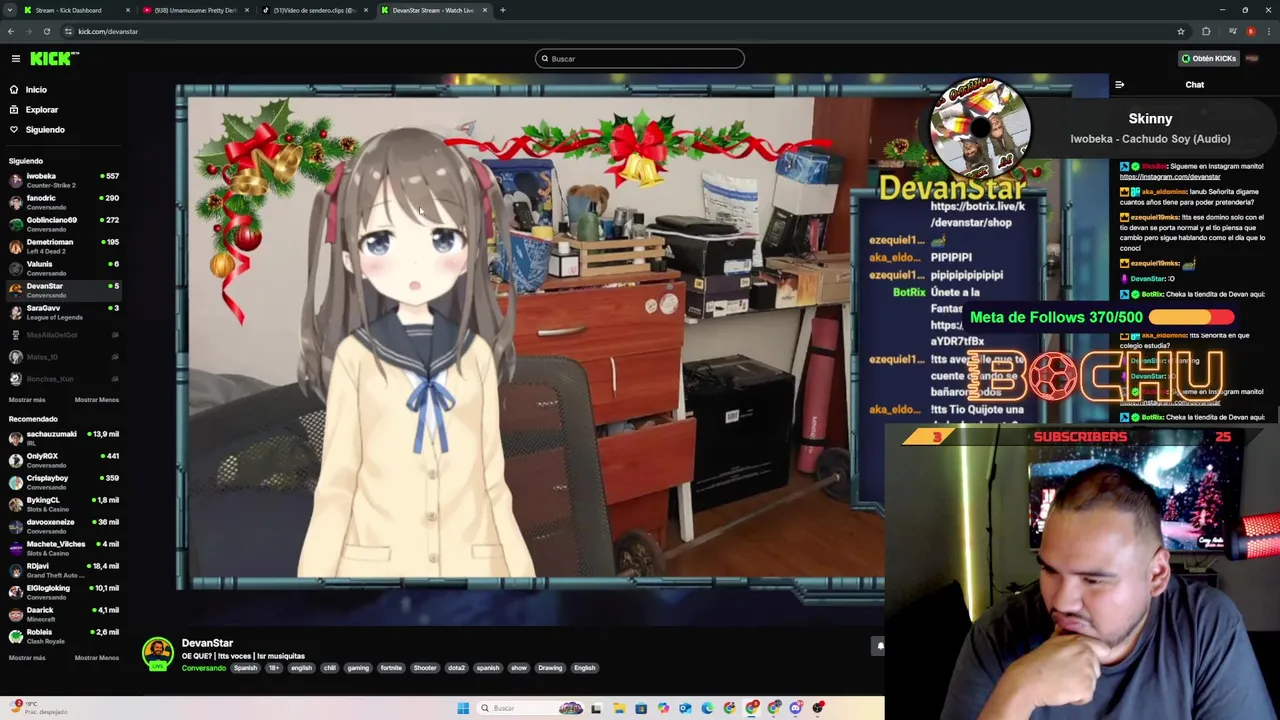The width and height of the screenshot is (1280, 720).
Task: Click DevanStar's live avatar below the video
Action: tap(157, 654)
